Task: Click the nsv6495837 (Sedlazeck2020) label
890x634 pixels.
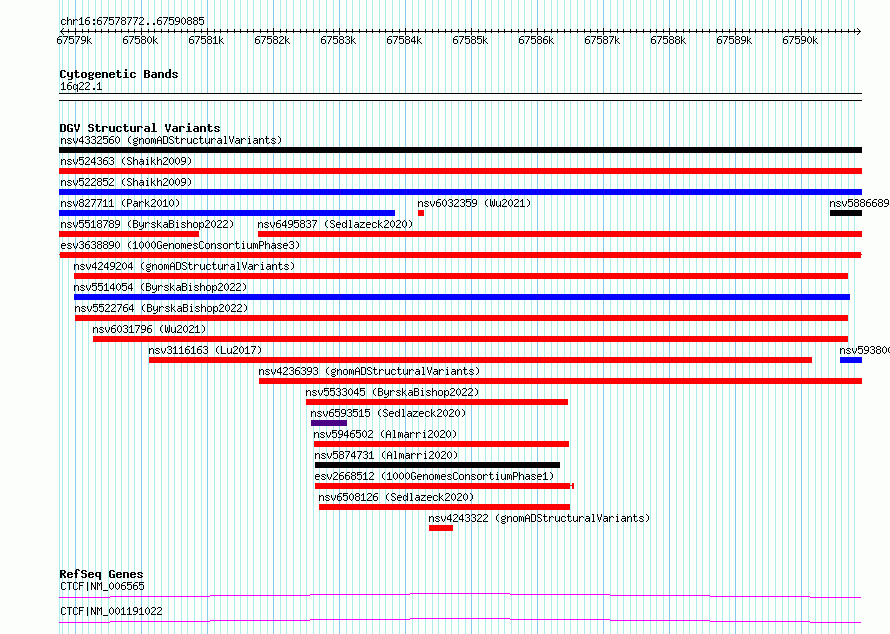Action: click(x=335, y=224)
